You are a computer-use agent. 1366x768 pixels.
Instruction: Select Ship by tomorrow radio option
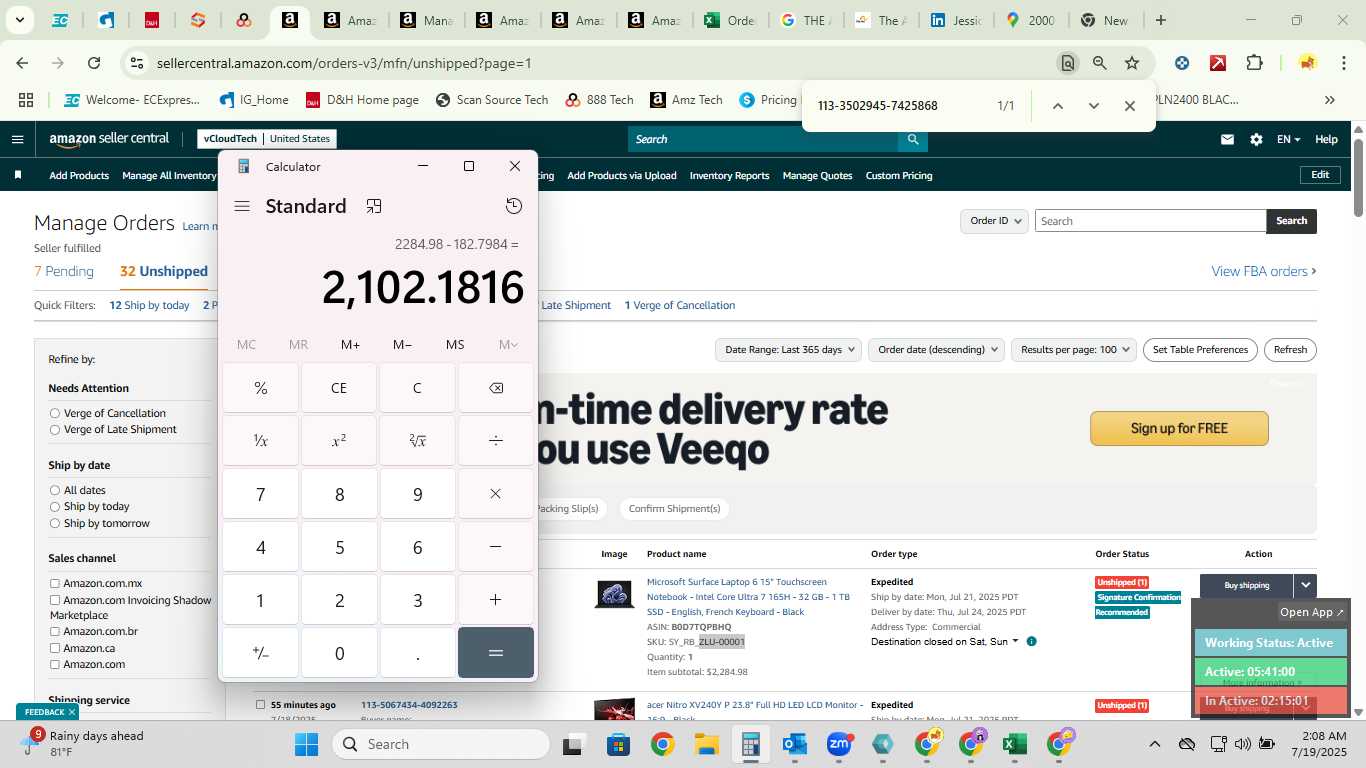(x=55, y=523)
